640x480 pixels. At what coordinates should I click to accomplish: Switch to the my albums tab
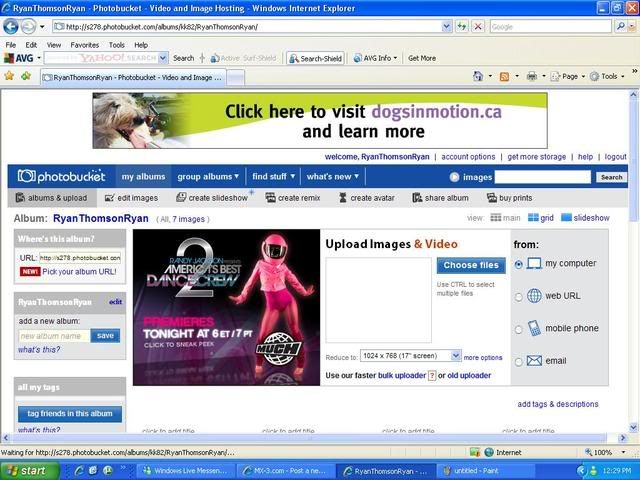(x=143, y=177)
